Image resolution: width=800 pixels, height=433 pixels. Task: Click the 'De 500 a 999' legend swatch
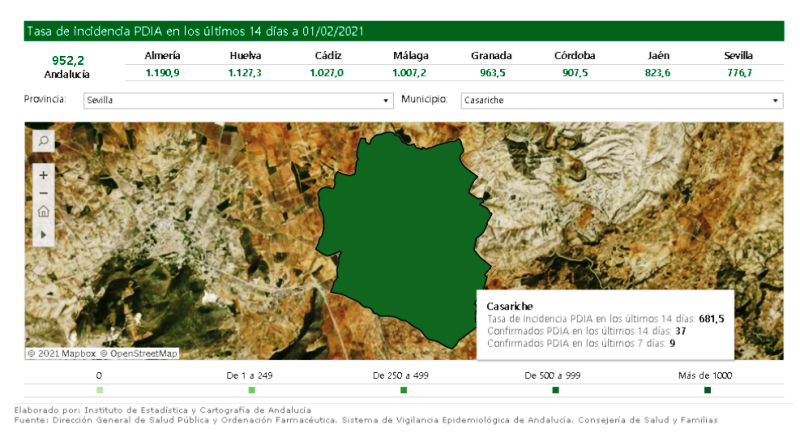point(556,390)
